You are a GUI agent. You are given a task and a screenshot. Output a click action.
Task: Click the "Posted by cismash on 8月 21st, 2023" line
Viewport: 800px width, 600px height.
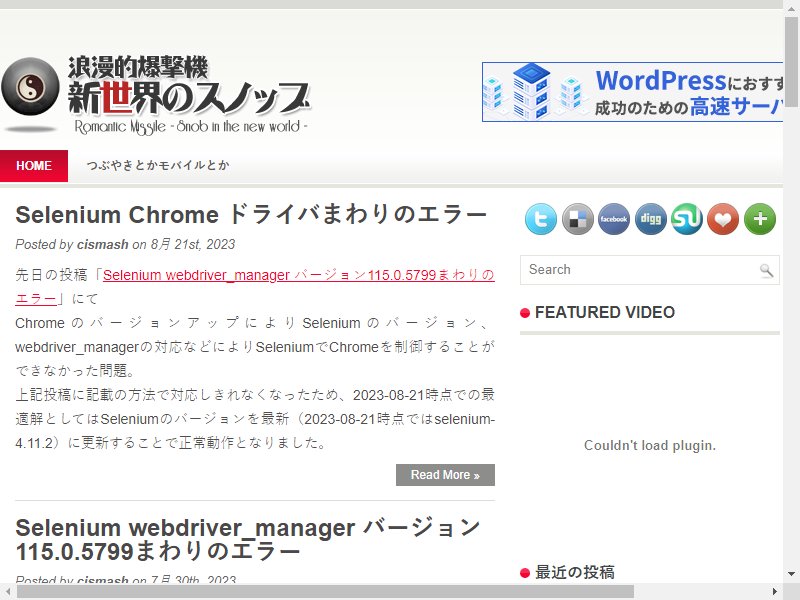point(125,244)
